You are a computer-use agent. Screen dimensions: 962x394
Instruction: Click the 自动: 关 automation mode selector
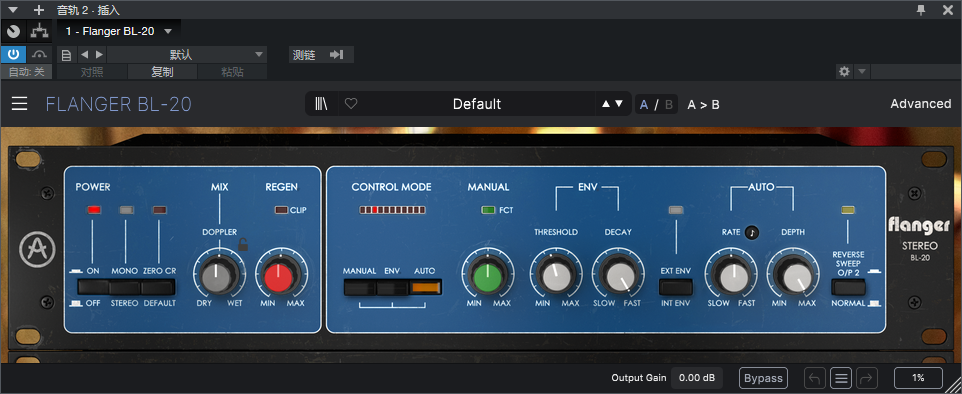[26, 72]
